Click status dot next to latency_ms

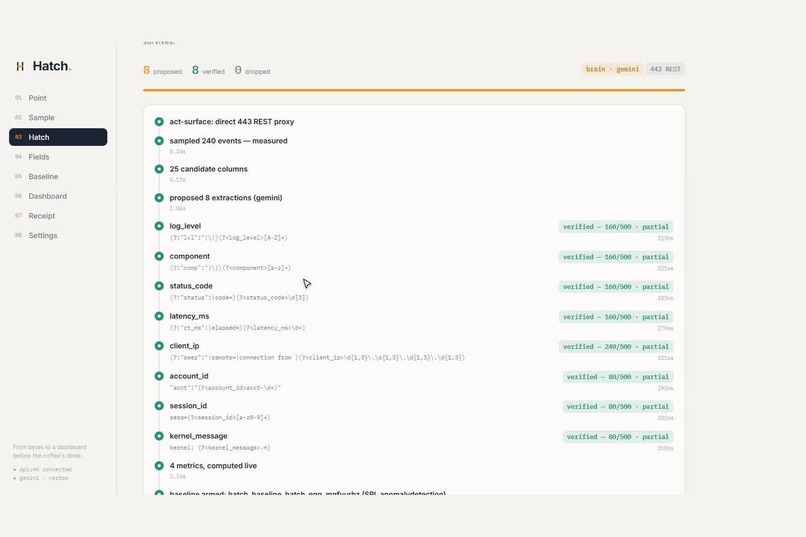(159, 316)
